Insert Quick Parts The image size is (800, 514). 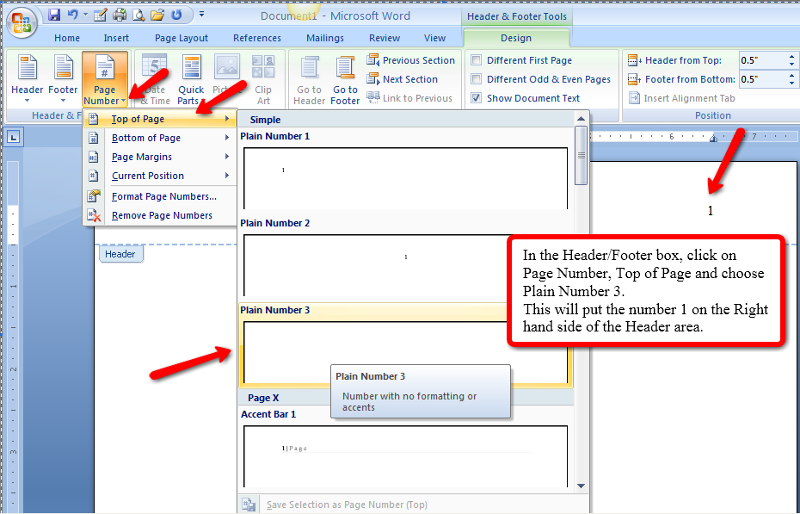tap(191, 79)
